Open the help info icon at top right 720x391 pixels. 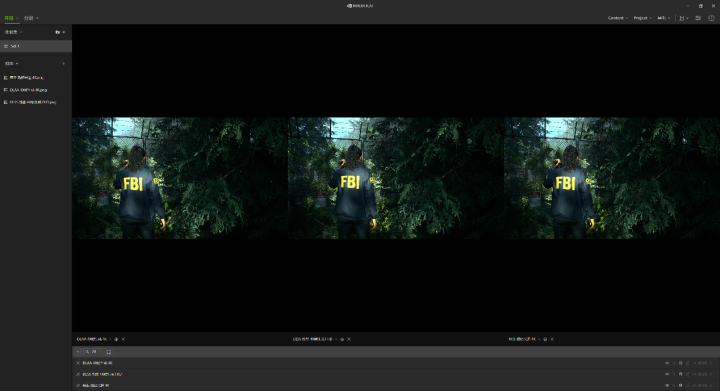(711, 18)
